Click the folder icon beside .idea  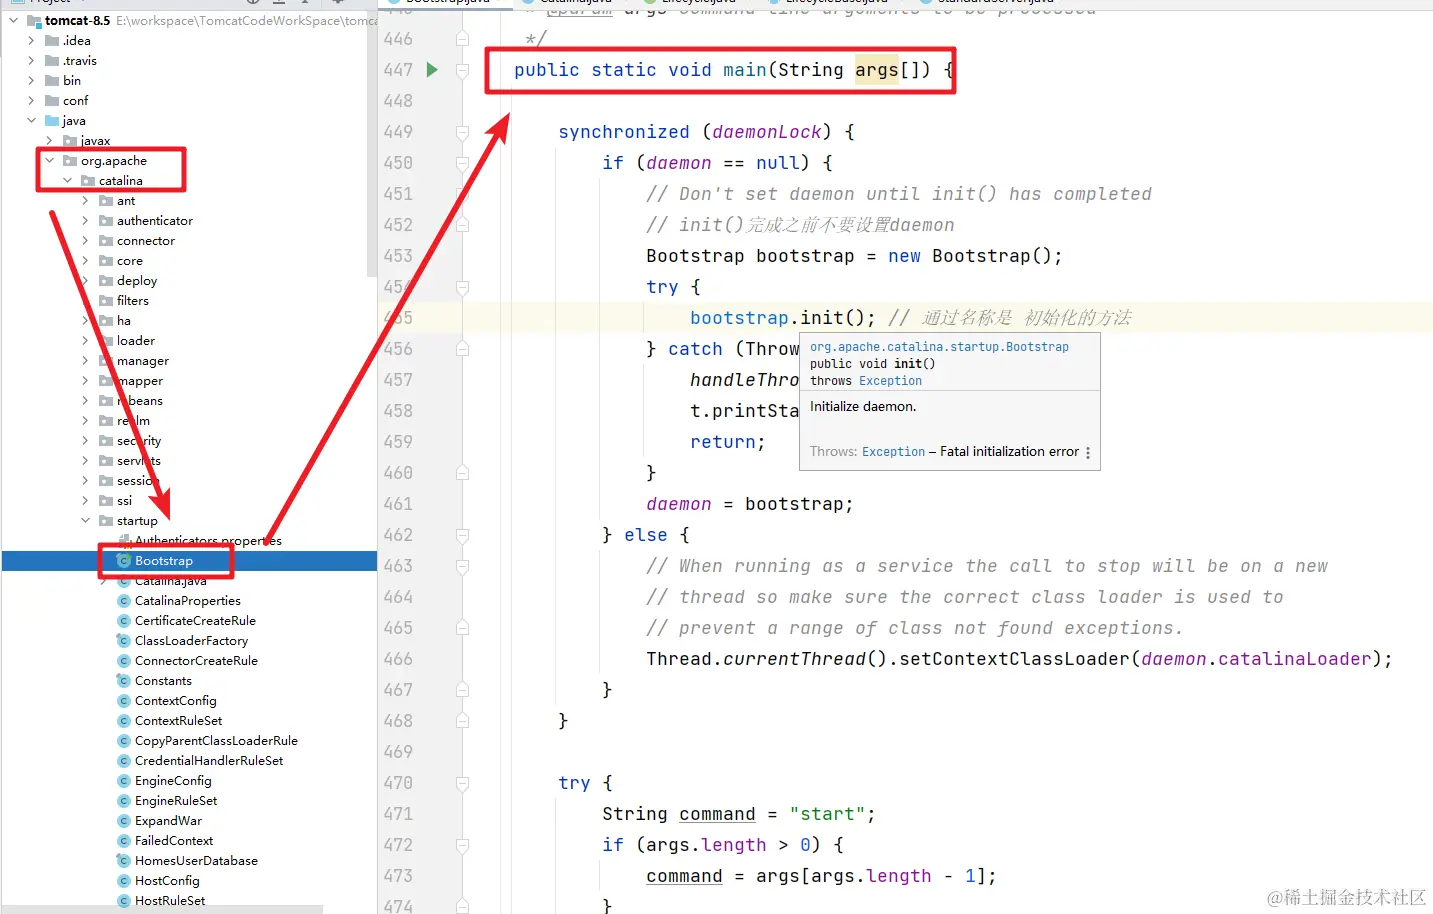tap(52, 41)
